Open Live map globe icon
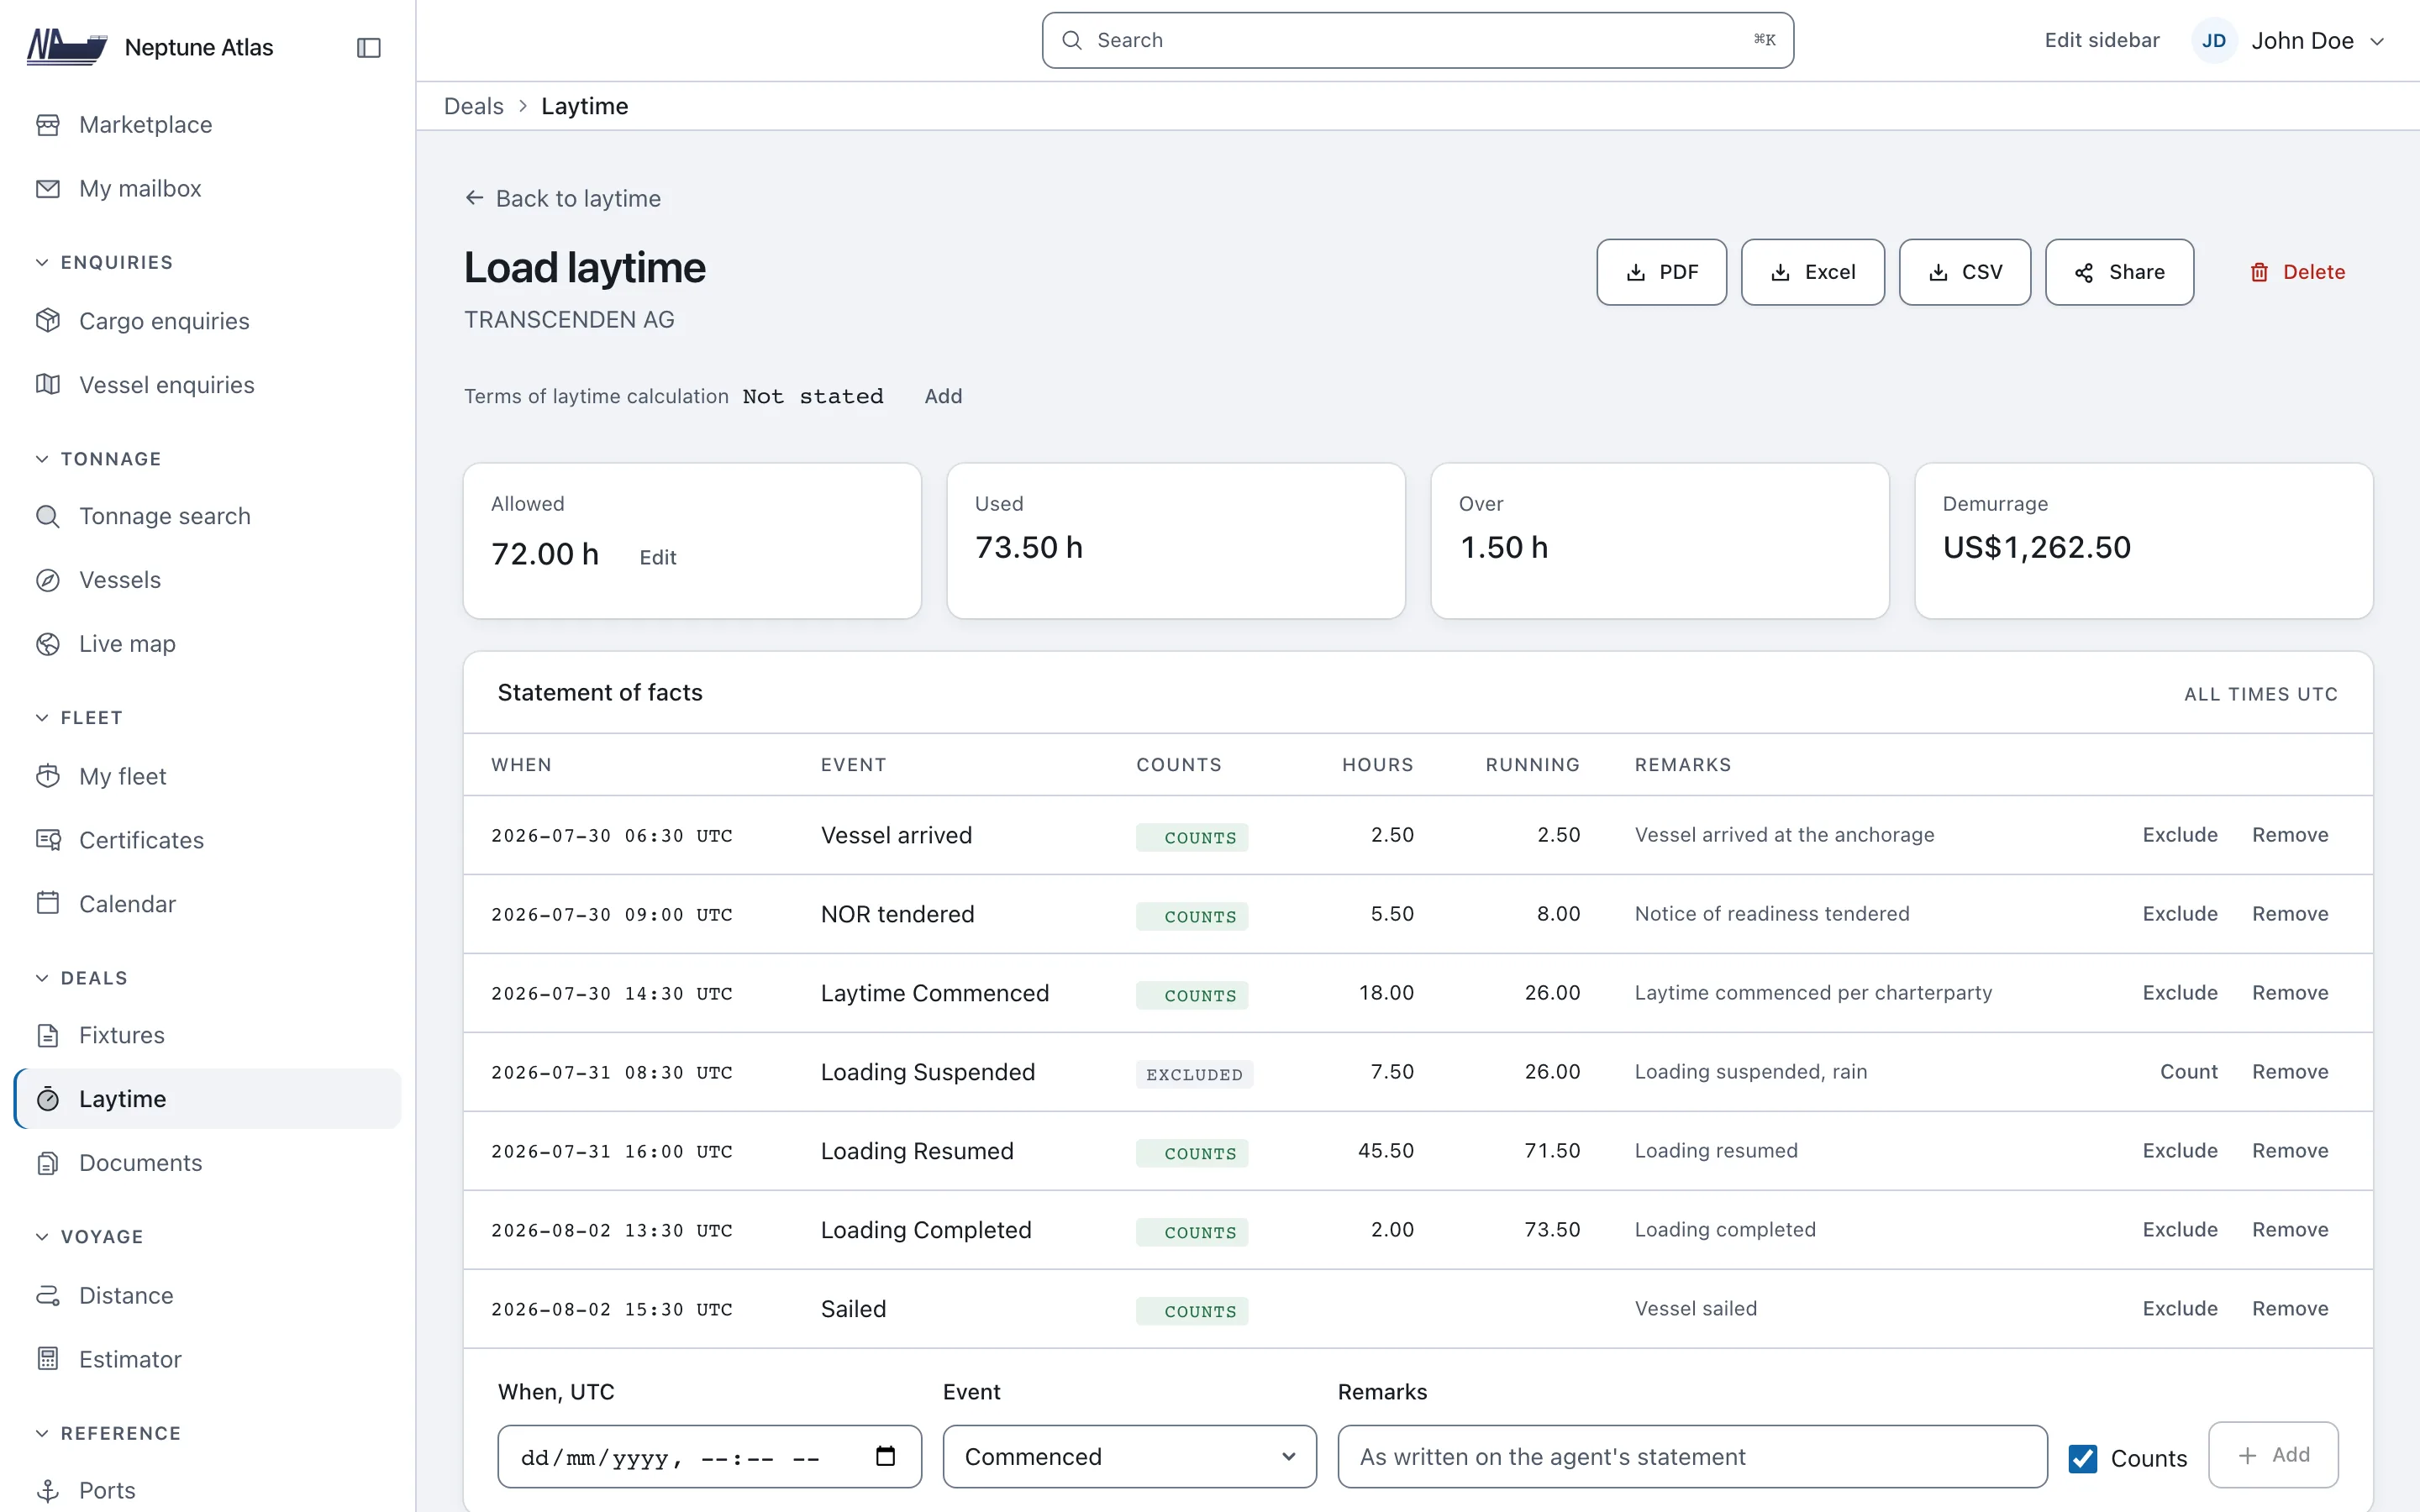The image size is (2420, 1512). pyautogui.click(x=48, y=644)
